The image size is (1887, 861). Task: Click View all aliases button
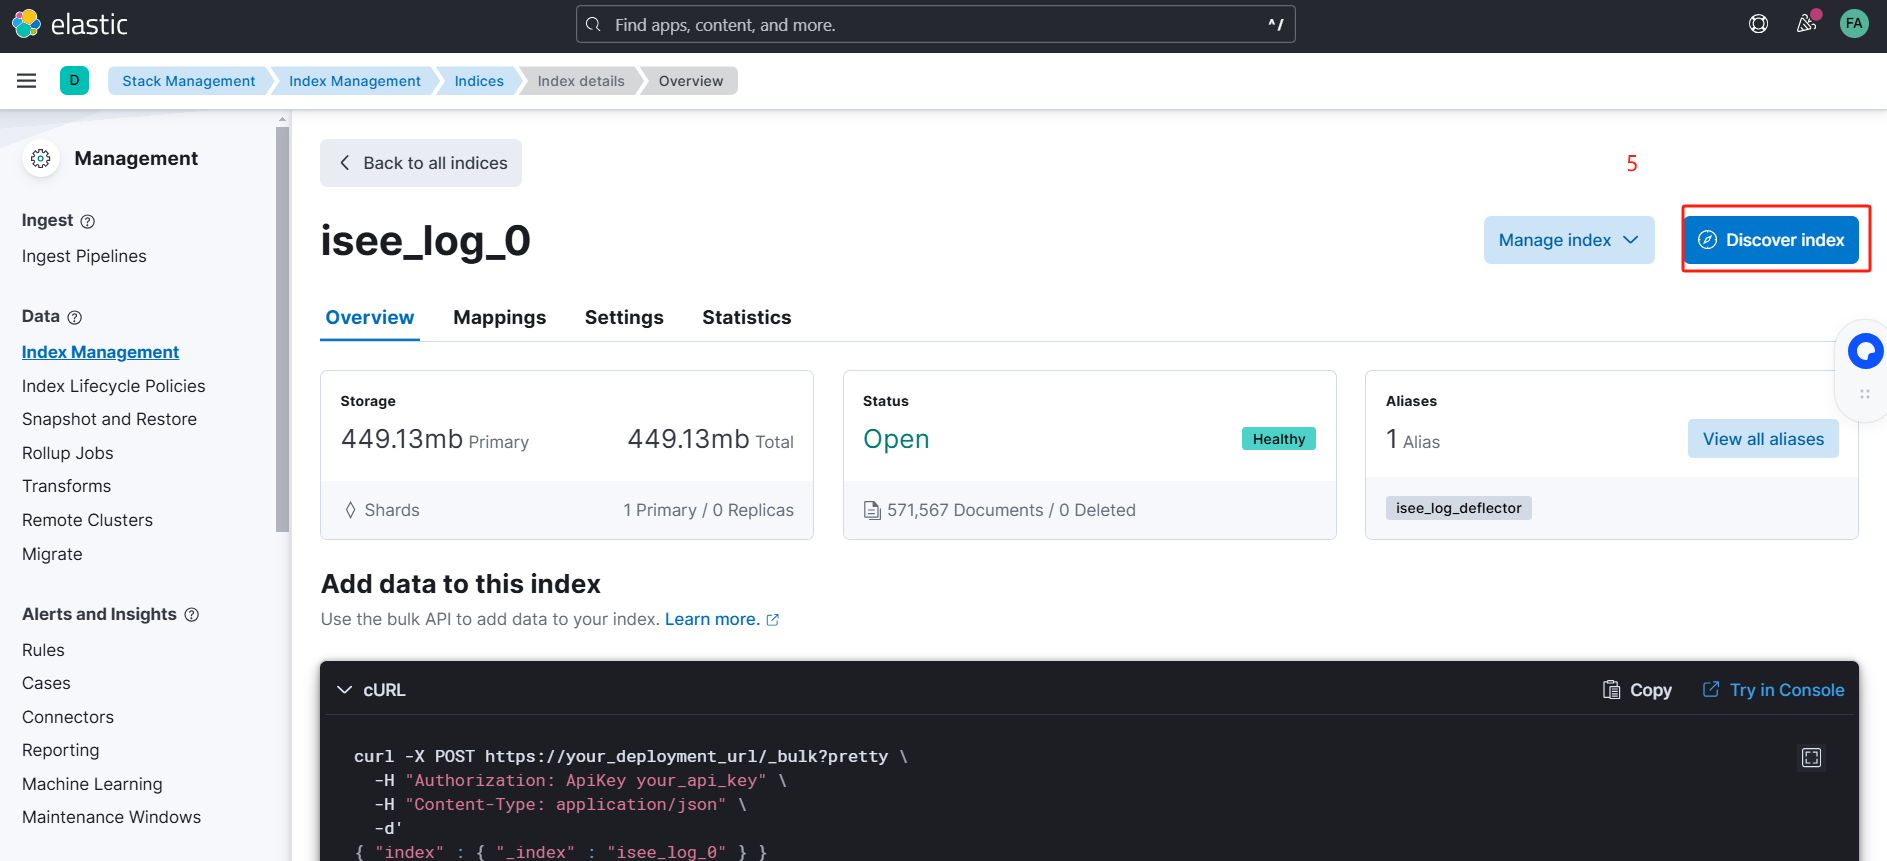[x=1763, y=439]
